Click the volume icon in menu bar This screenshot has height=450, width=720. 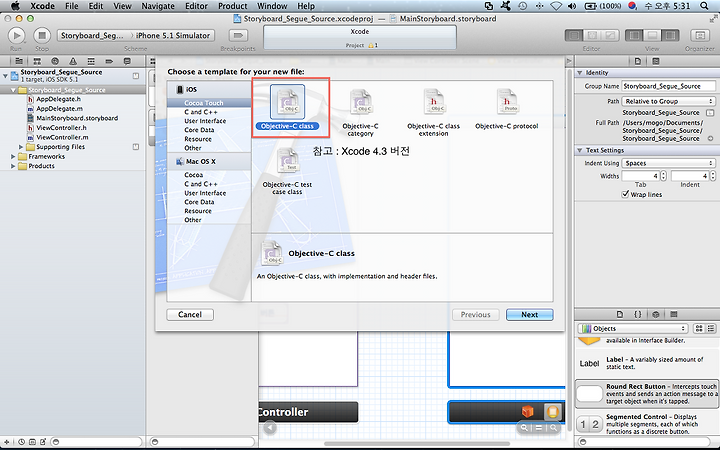[x=572, y=6]
